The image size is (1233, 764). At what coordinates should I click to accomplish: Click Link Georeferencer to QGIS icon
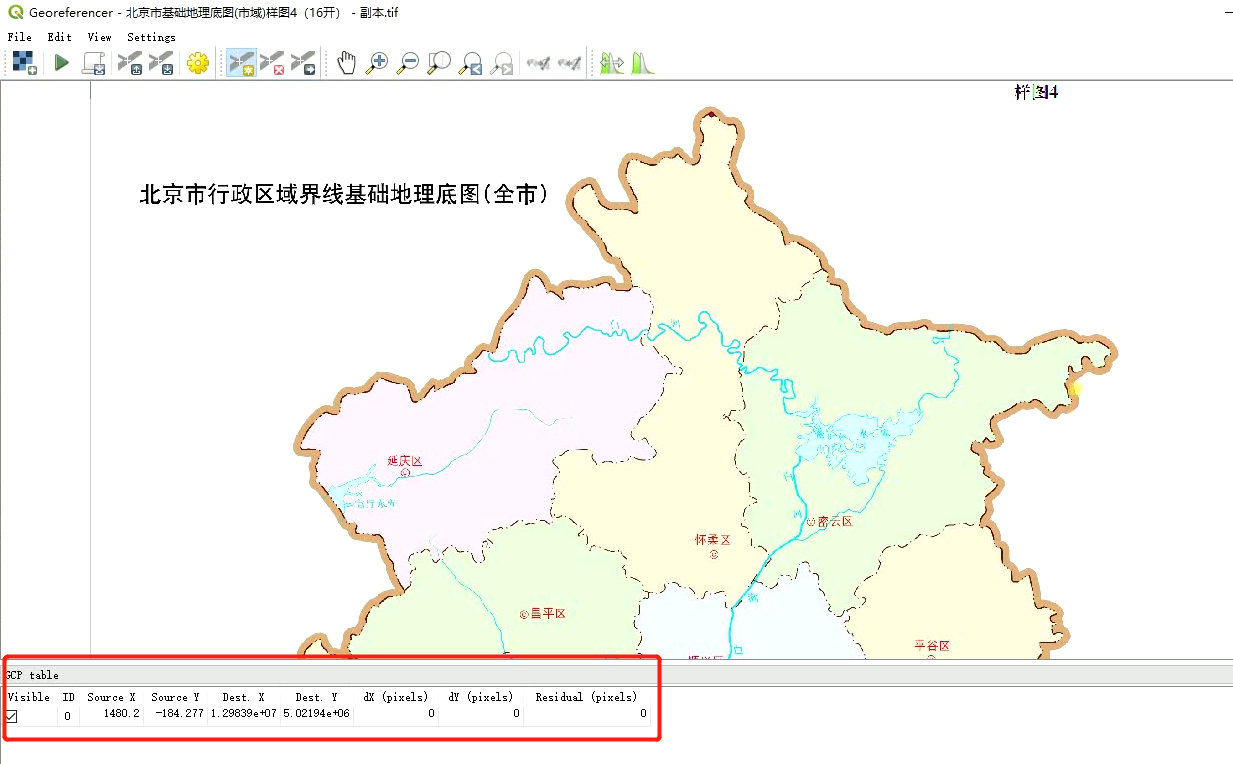(539, 63)
